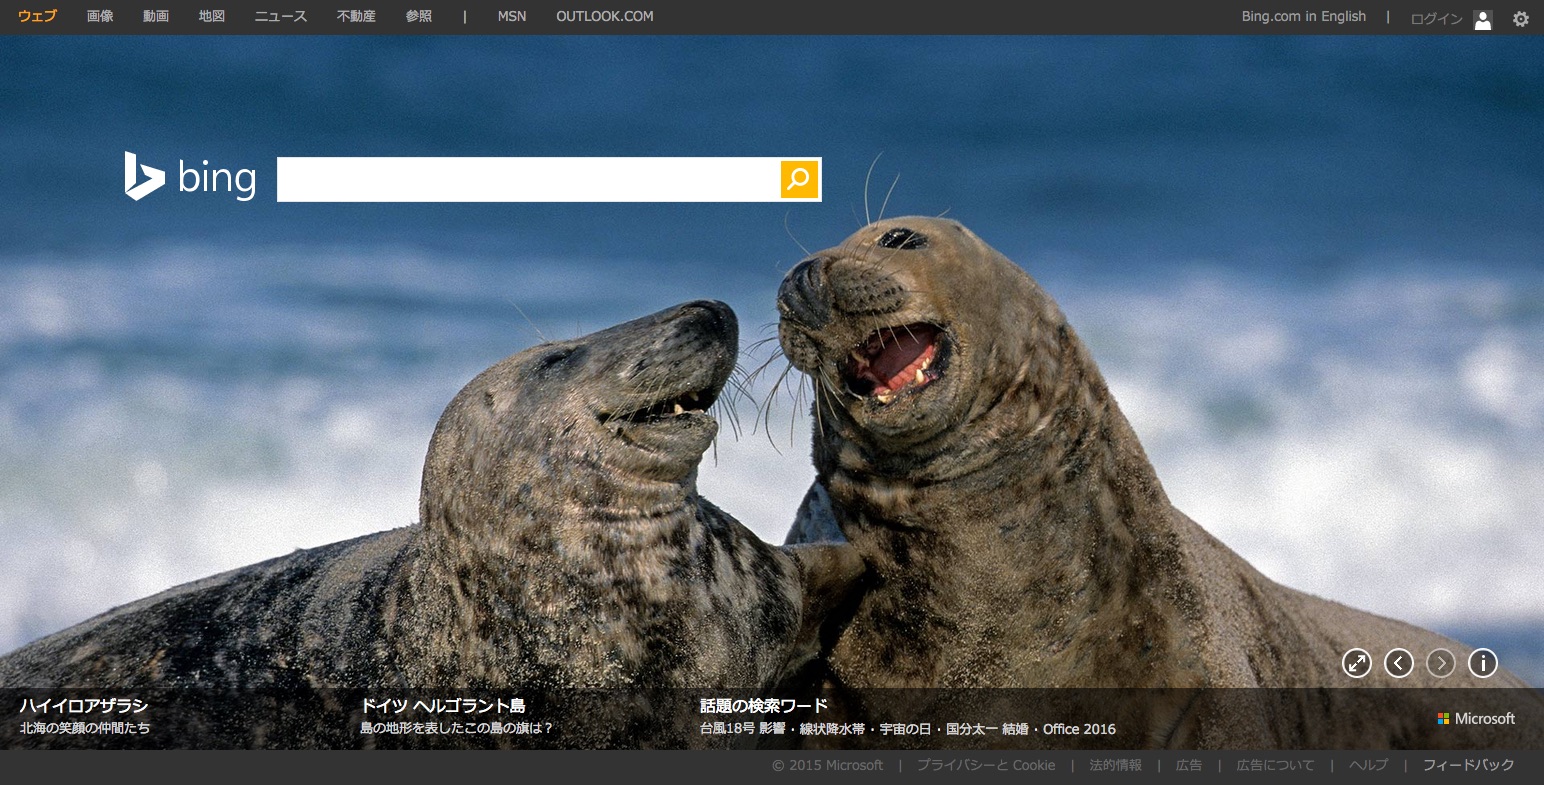Go to OUTLOOK.COM link
Viewport: 1544px width, 785px height.
(x=604, y=16)
